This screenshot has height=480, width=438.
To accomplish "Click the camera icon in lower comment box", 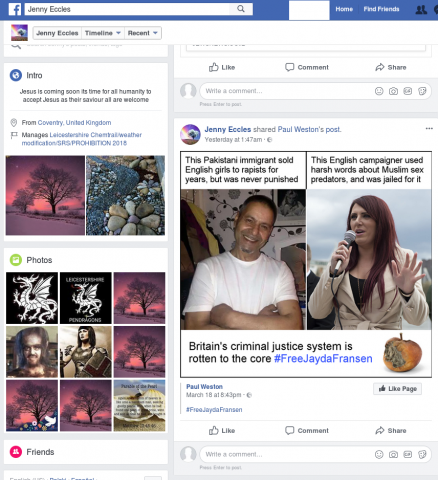I will (393, 454).
